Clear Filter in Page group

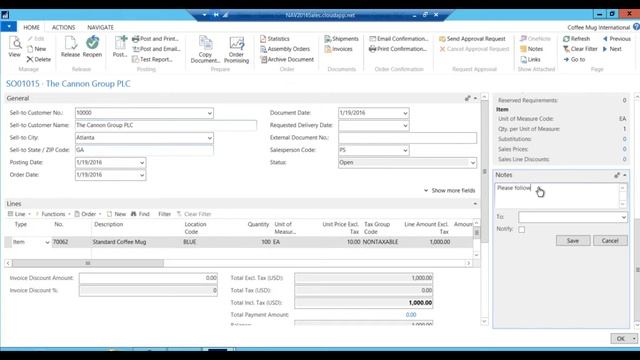580,49
